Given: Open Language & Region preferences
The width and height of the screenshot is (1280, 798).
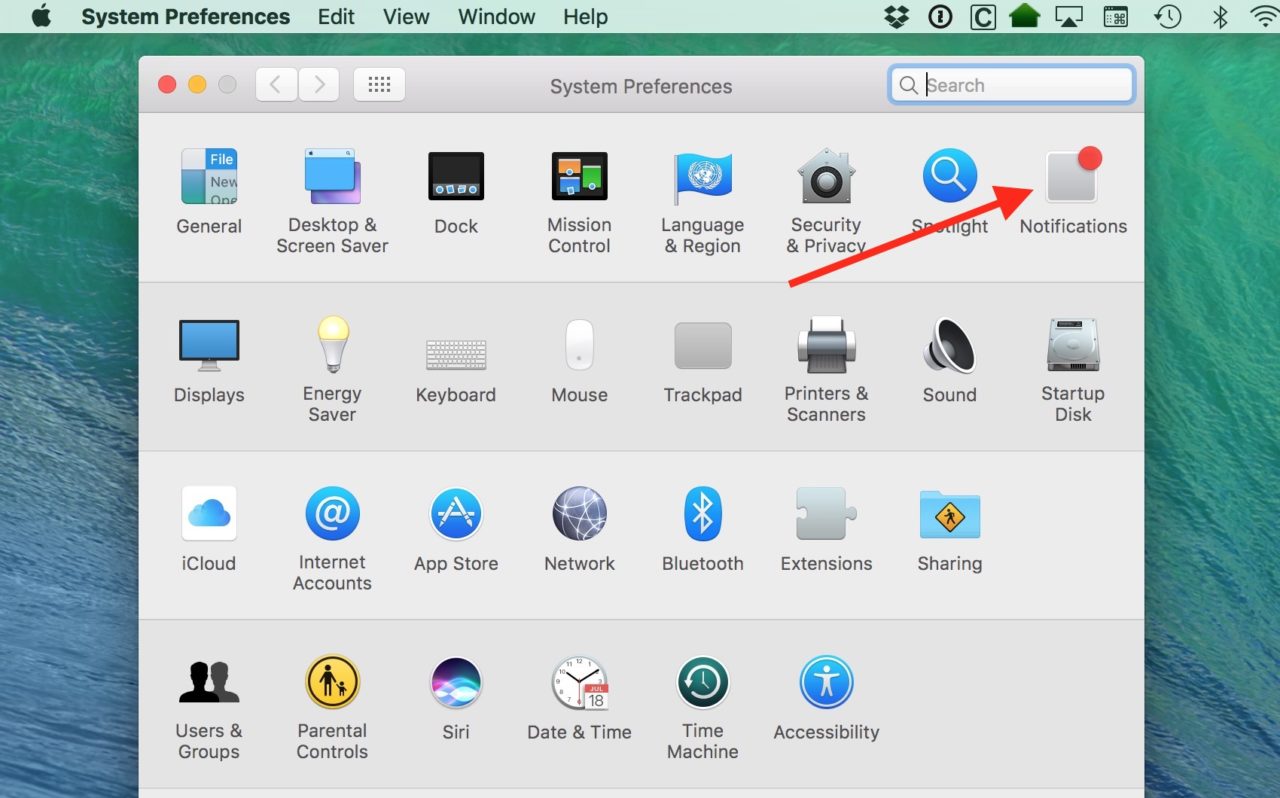Looking at the screenshot, I should coord(703,201).
